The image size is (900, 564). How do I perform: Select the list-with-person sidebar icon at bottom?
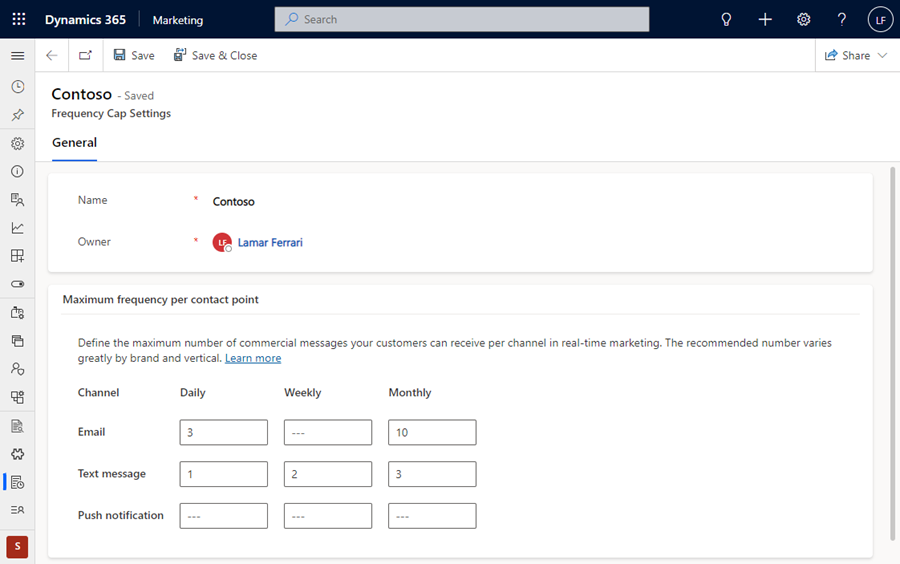(x=18, y=509)
